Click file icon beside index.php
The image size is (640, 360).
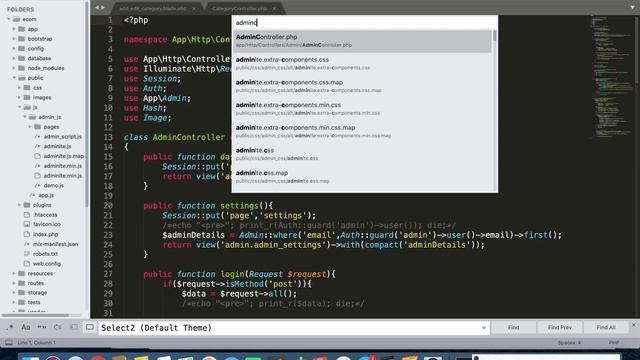coord(27,234)
